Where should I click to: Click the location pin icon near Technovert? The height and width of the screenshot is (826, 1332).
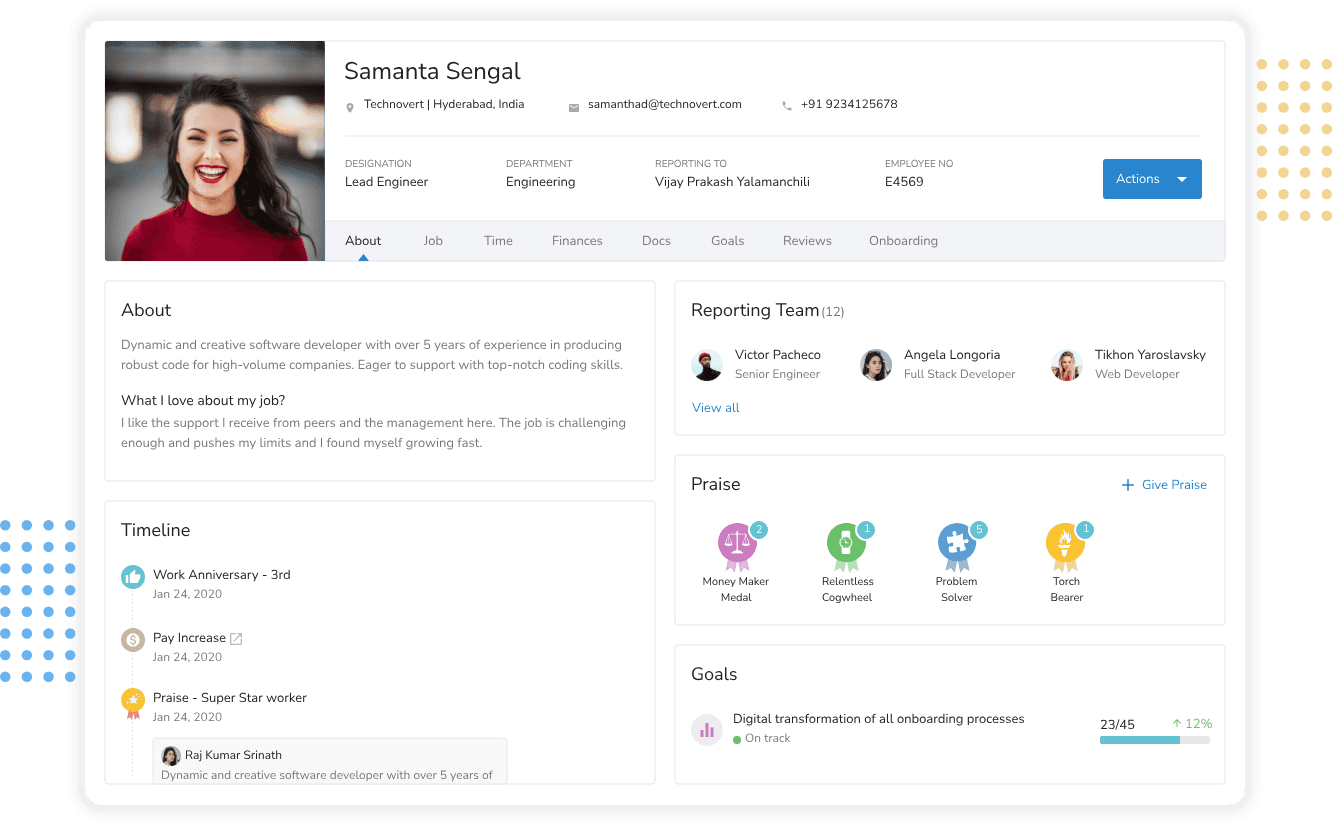[x=350, y=107]
